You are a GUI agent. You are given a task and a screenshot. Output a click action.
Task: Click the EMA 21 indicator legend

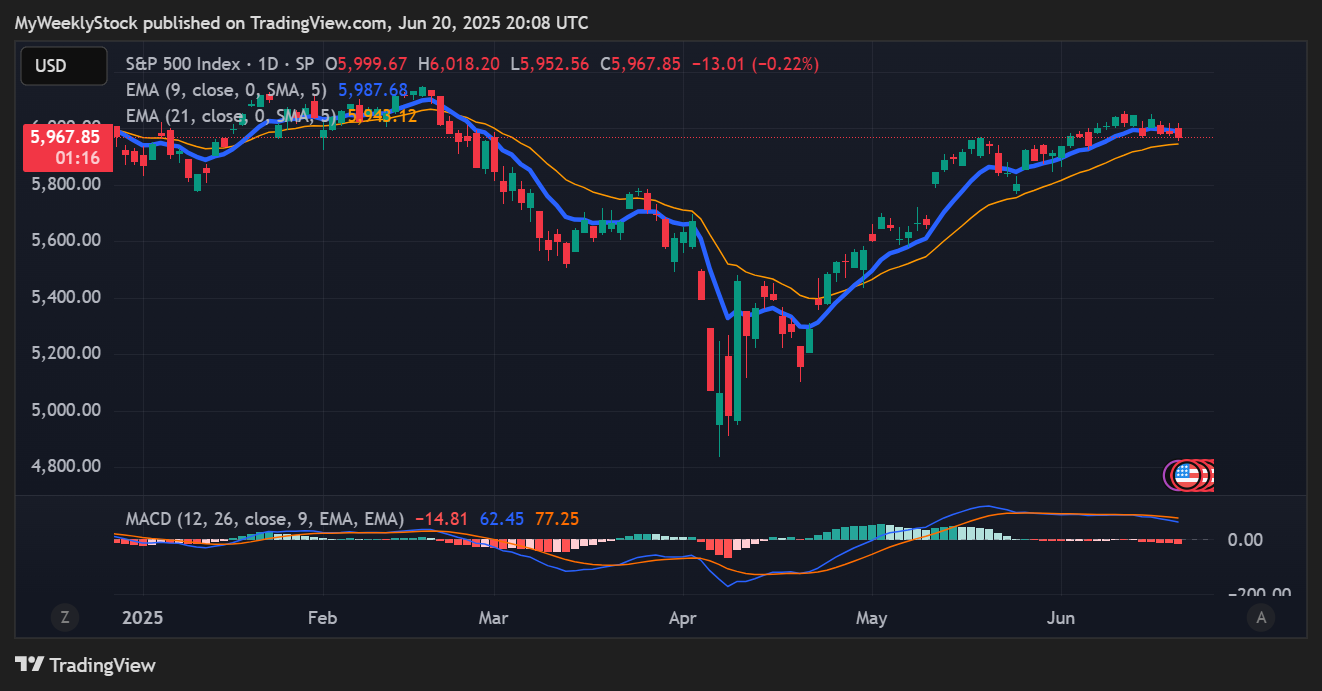pyautogui.click(x=230, y=116)
